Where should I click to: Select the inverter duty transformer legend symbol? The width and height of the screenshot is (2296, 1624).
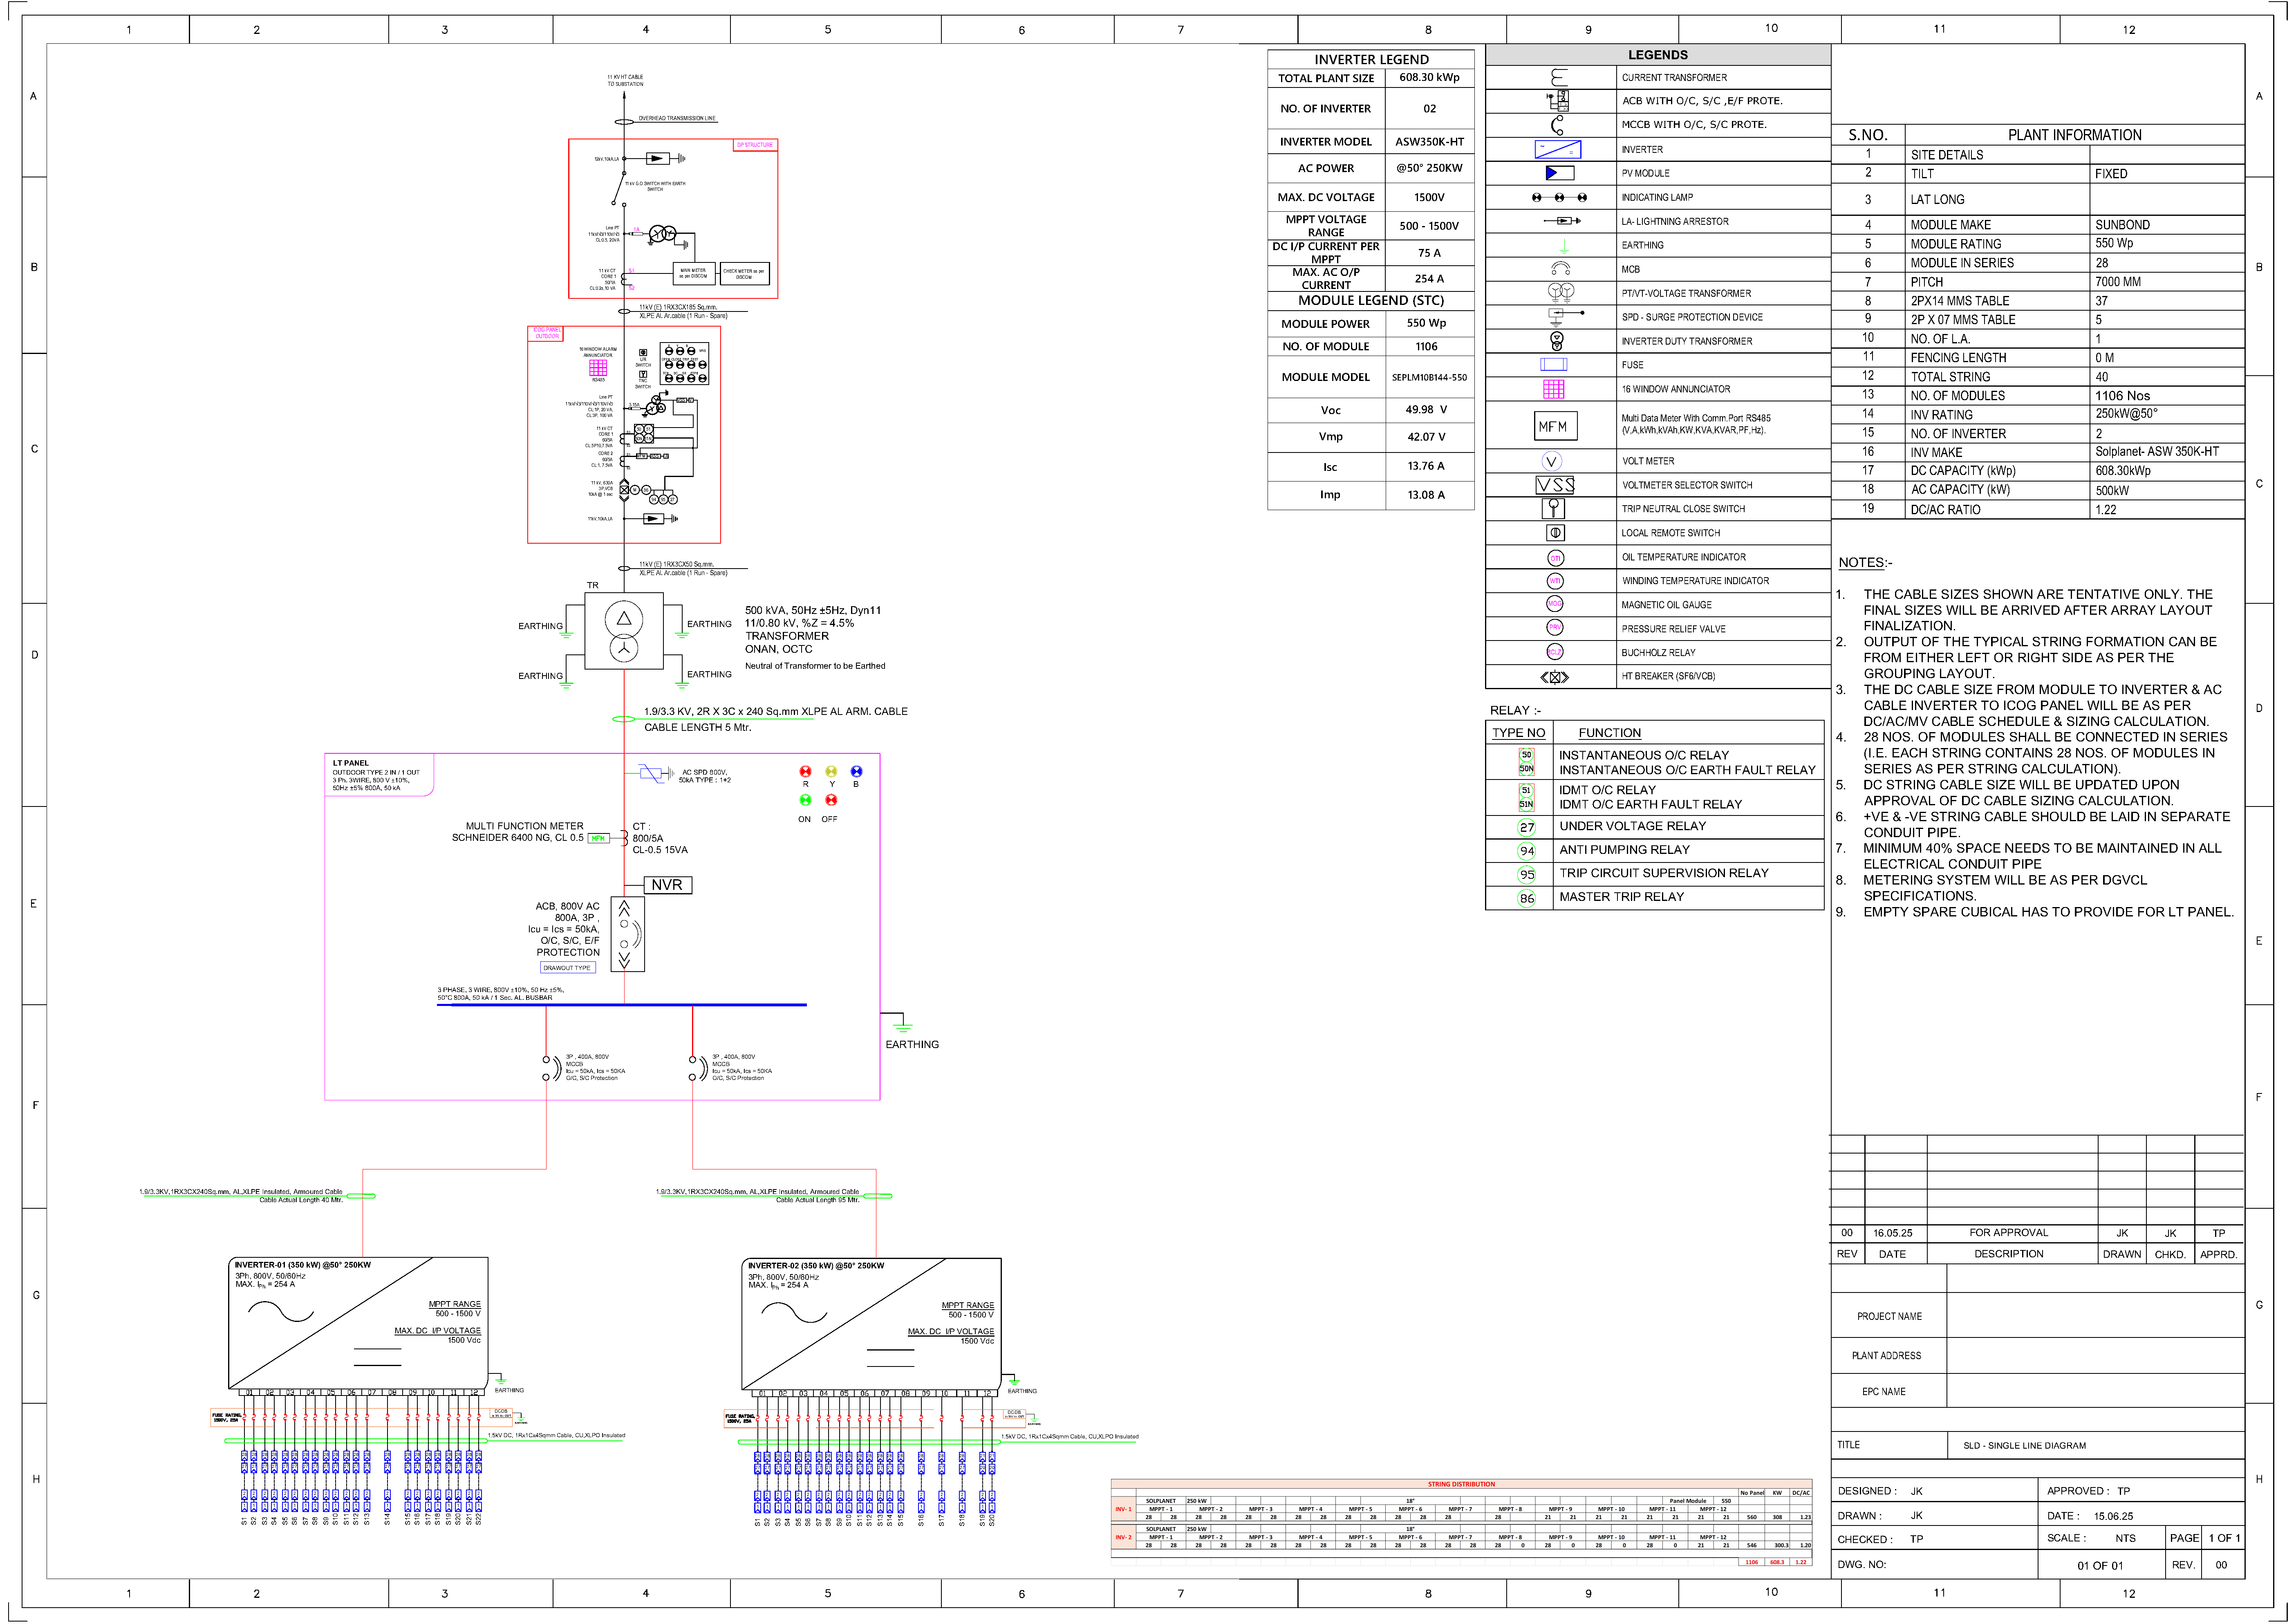click(1556, 341)
